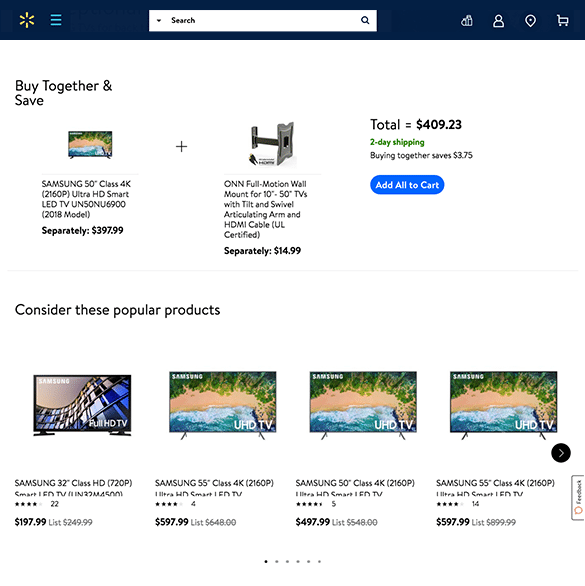The width and height of the screenshot is (585, 586).
Task: Open the Feedback tab on right edge
Action: coord(578,497)
